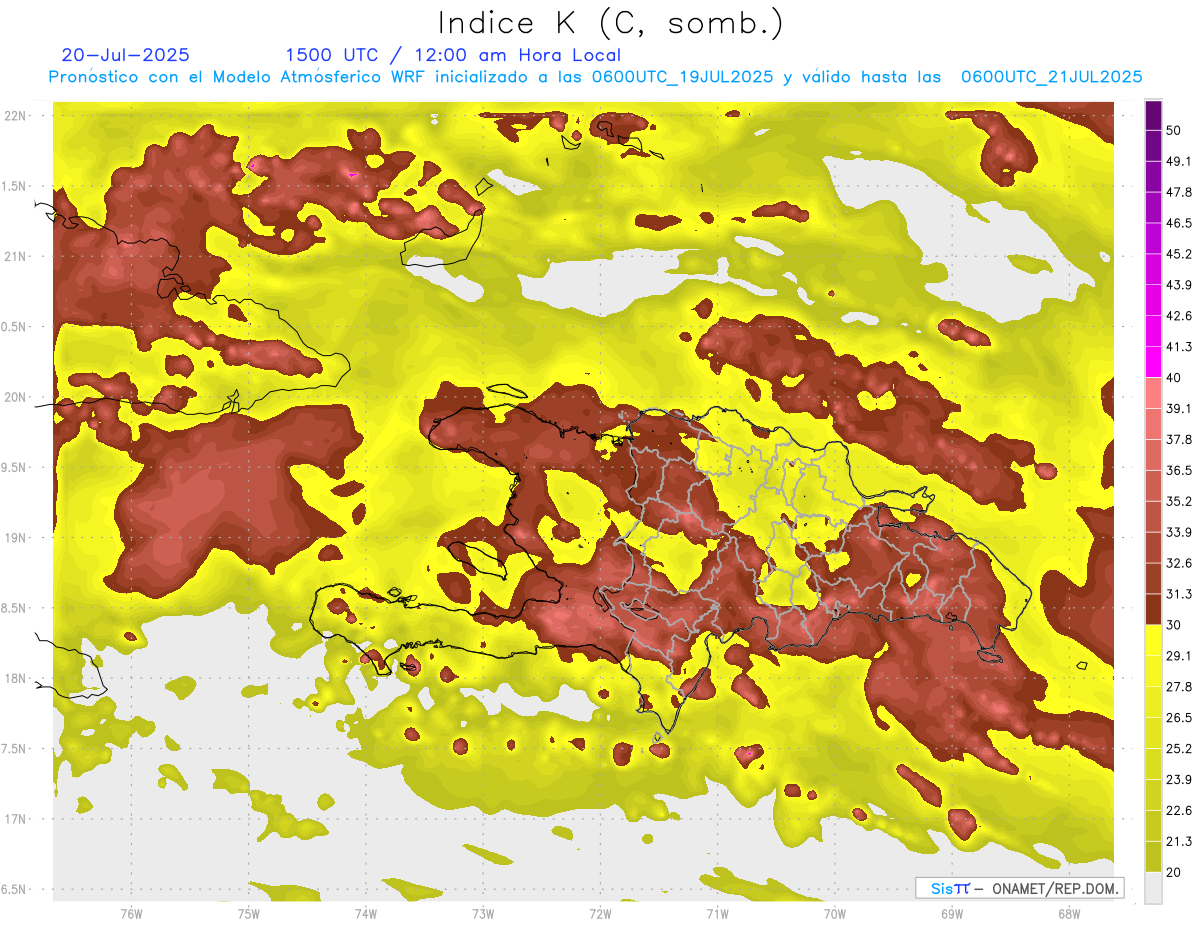Click the '74W' longitude label
Screen dimensions: 1200x927
[366, 913]
